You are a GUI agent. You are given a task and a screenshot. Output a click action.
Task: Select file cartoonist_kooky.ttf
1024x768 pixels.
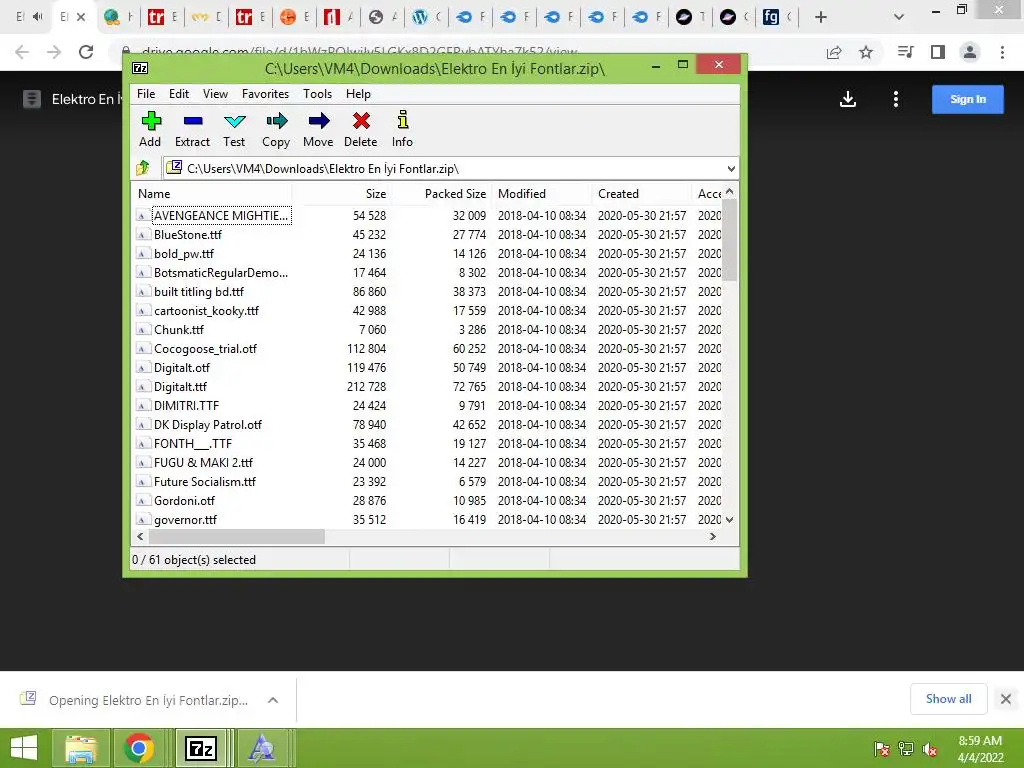pos(206,310)
